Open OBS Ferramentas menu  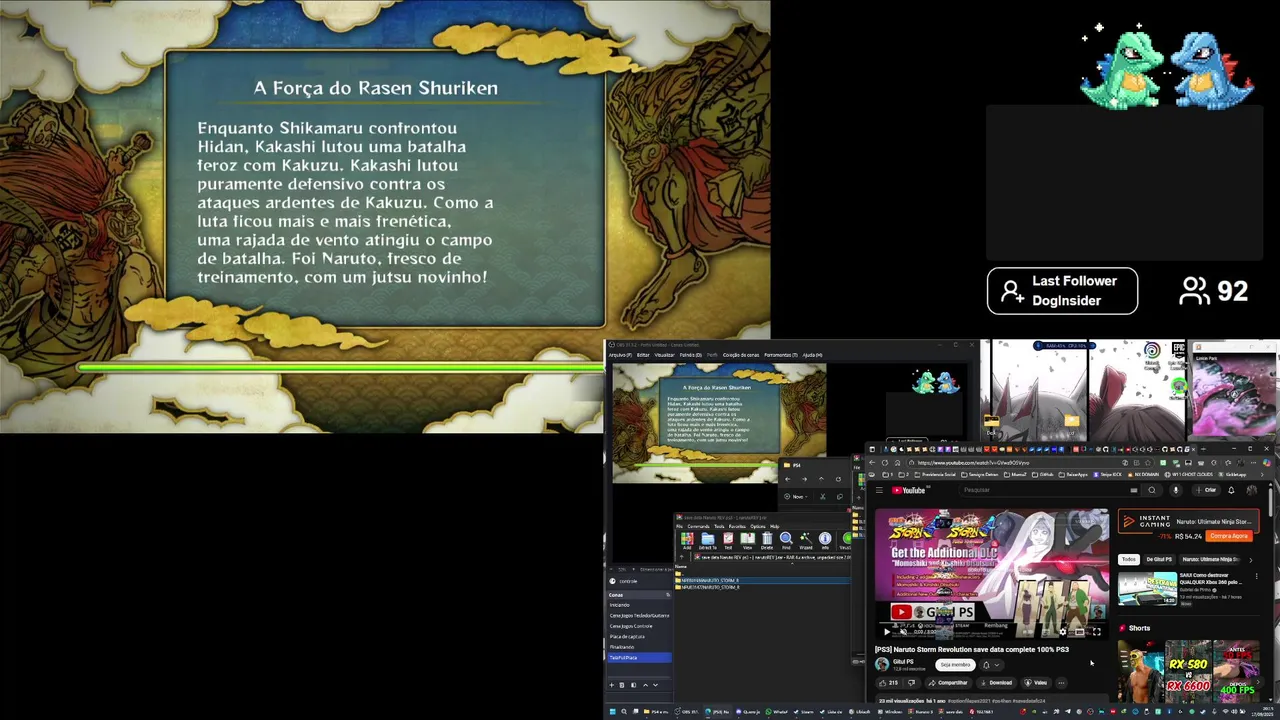pyautogui.click(x=780, y=355)
